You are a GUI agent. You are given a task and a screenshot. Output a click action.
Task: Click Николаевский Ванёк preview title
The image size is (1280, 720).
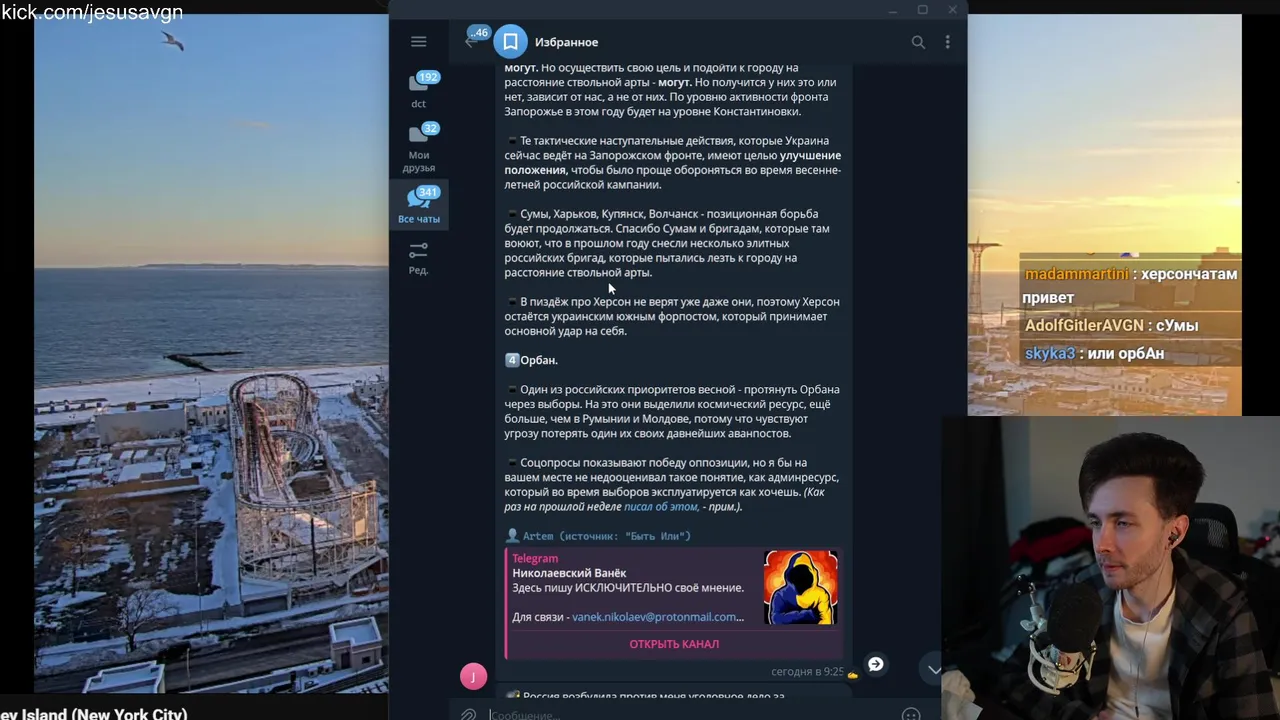[x=569, y=573]
